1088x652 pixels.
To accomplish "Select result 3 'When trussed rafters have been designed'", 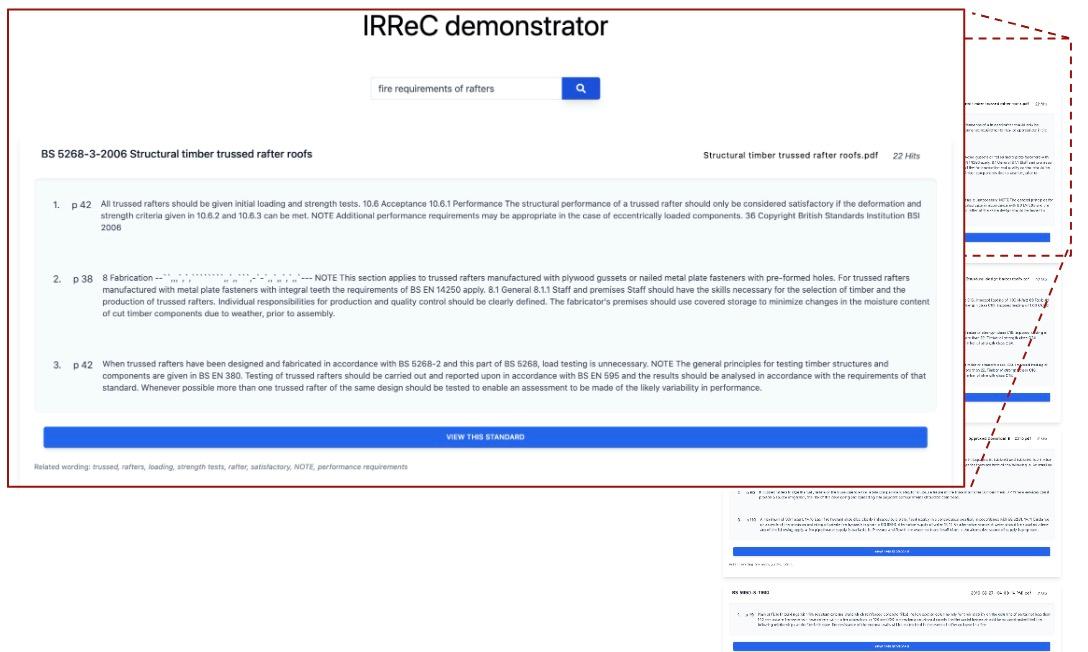I will (514, 375).
